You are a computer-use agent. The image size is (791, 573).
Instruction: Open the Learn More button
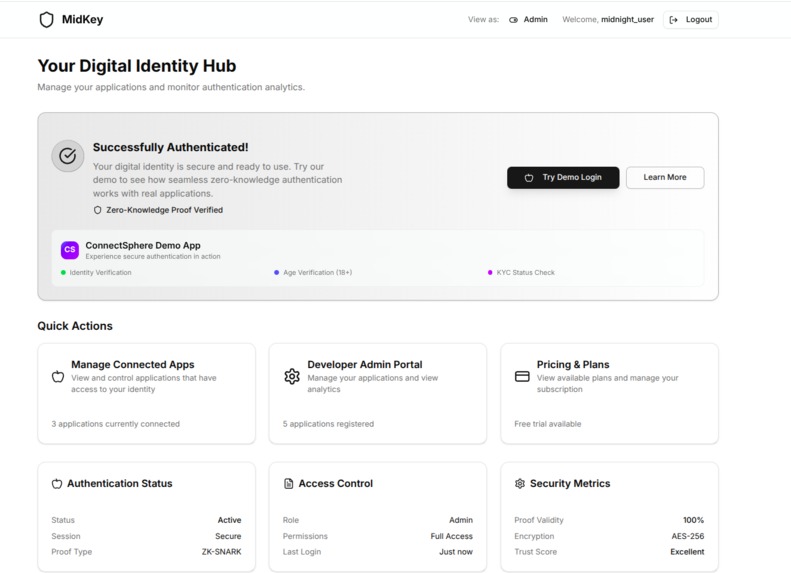click(x=665, y=178)
